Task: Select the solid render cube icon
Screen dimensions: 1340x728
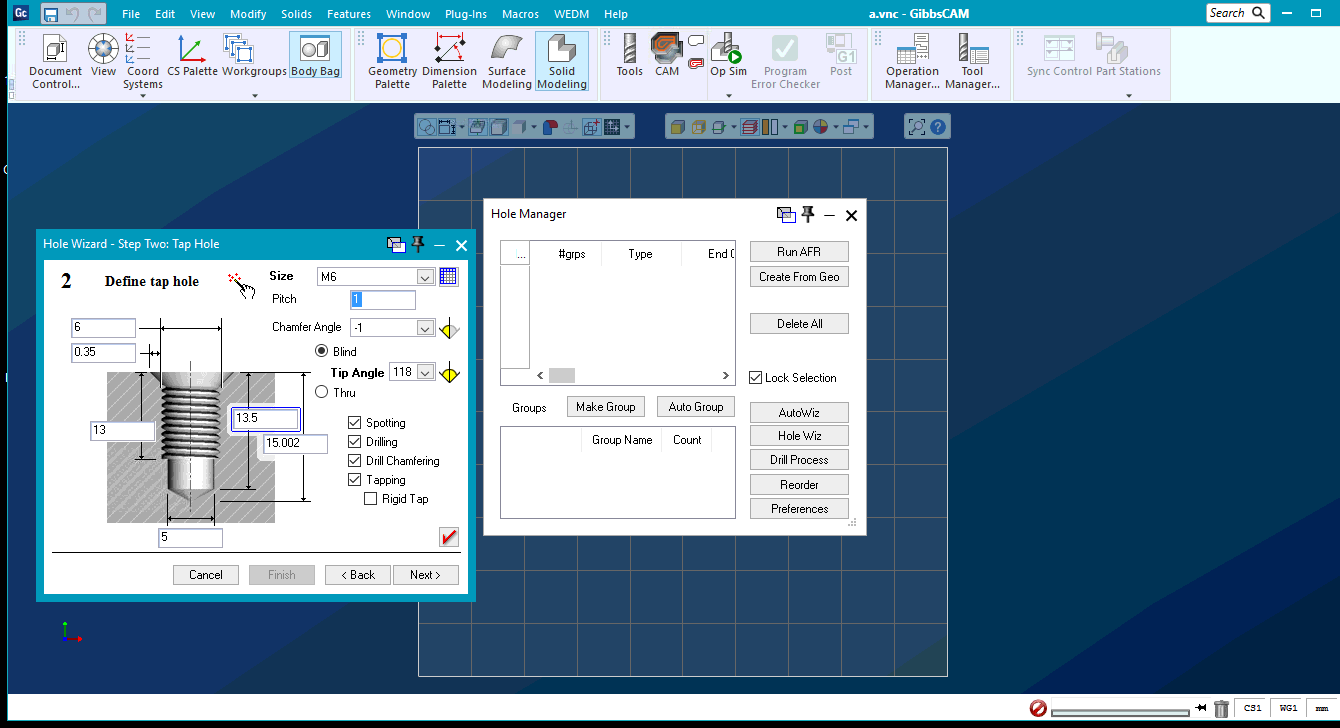Action: click(677, 127)
